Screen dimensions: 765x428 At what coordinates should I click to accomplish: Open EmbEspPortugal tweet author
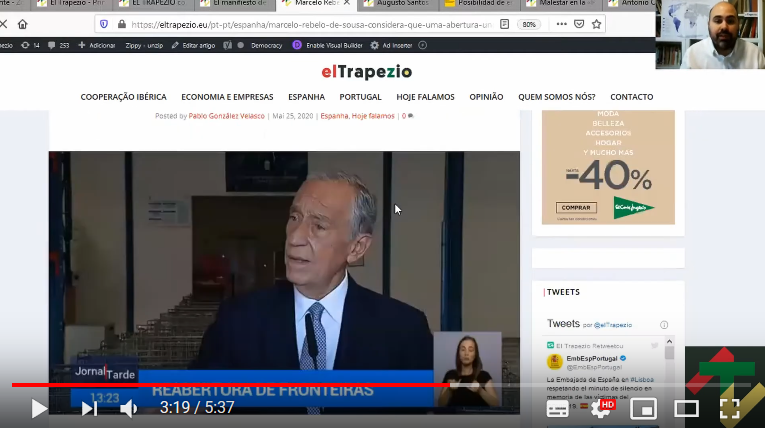tap(592, 359)
